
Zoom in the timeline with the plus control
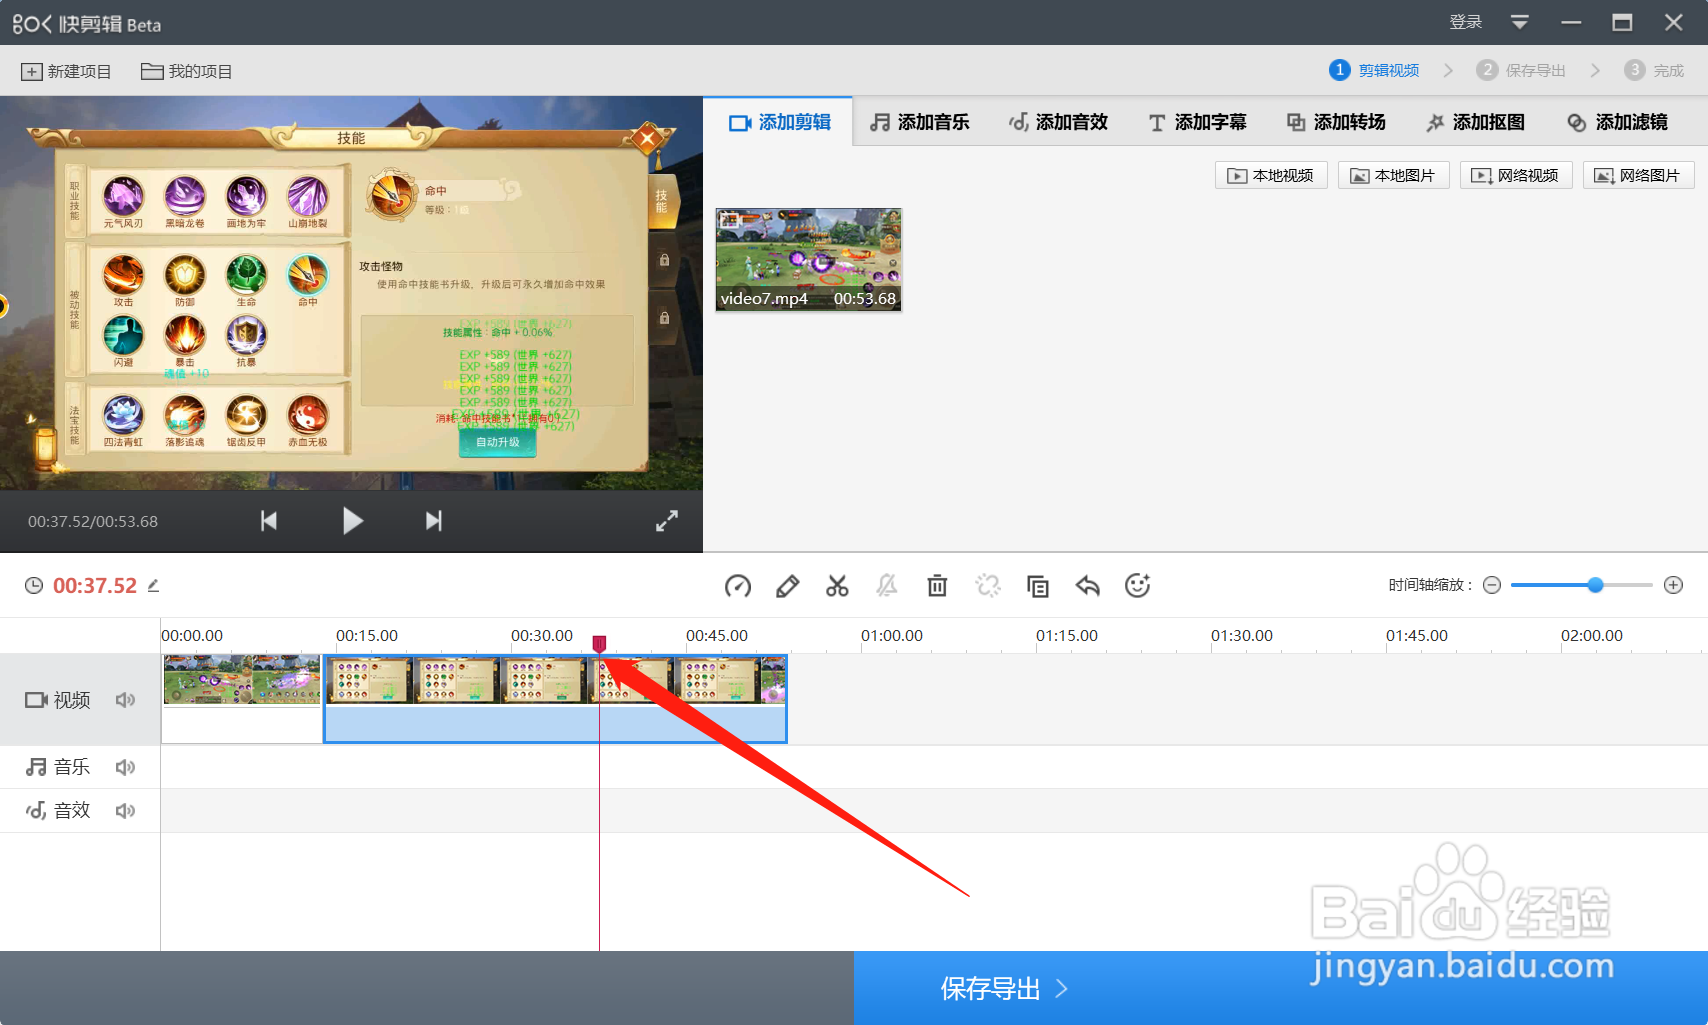pos(1675,585)
